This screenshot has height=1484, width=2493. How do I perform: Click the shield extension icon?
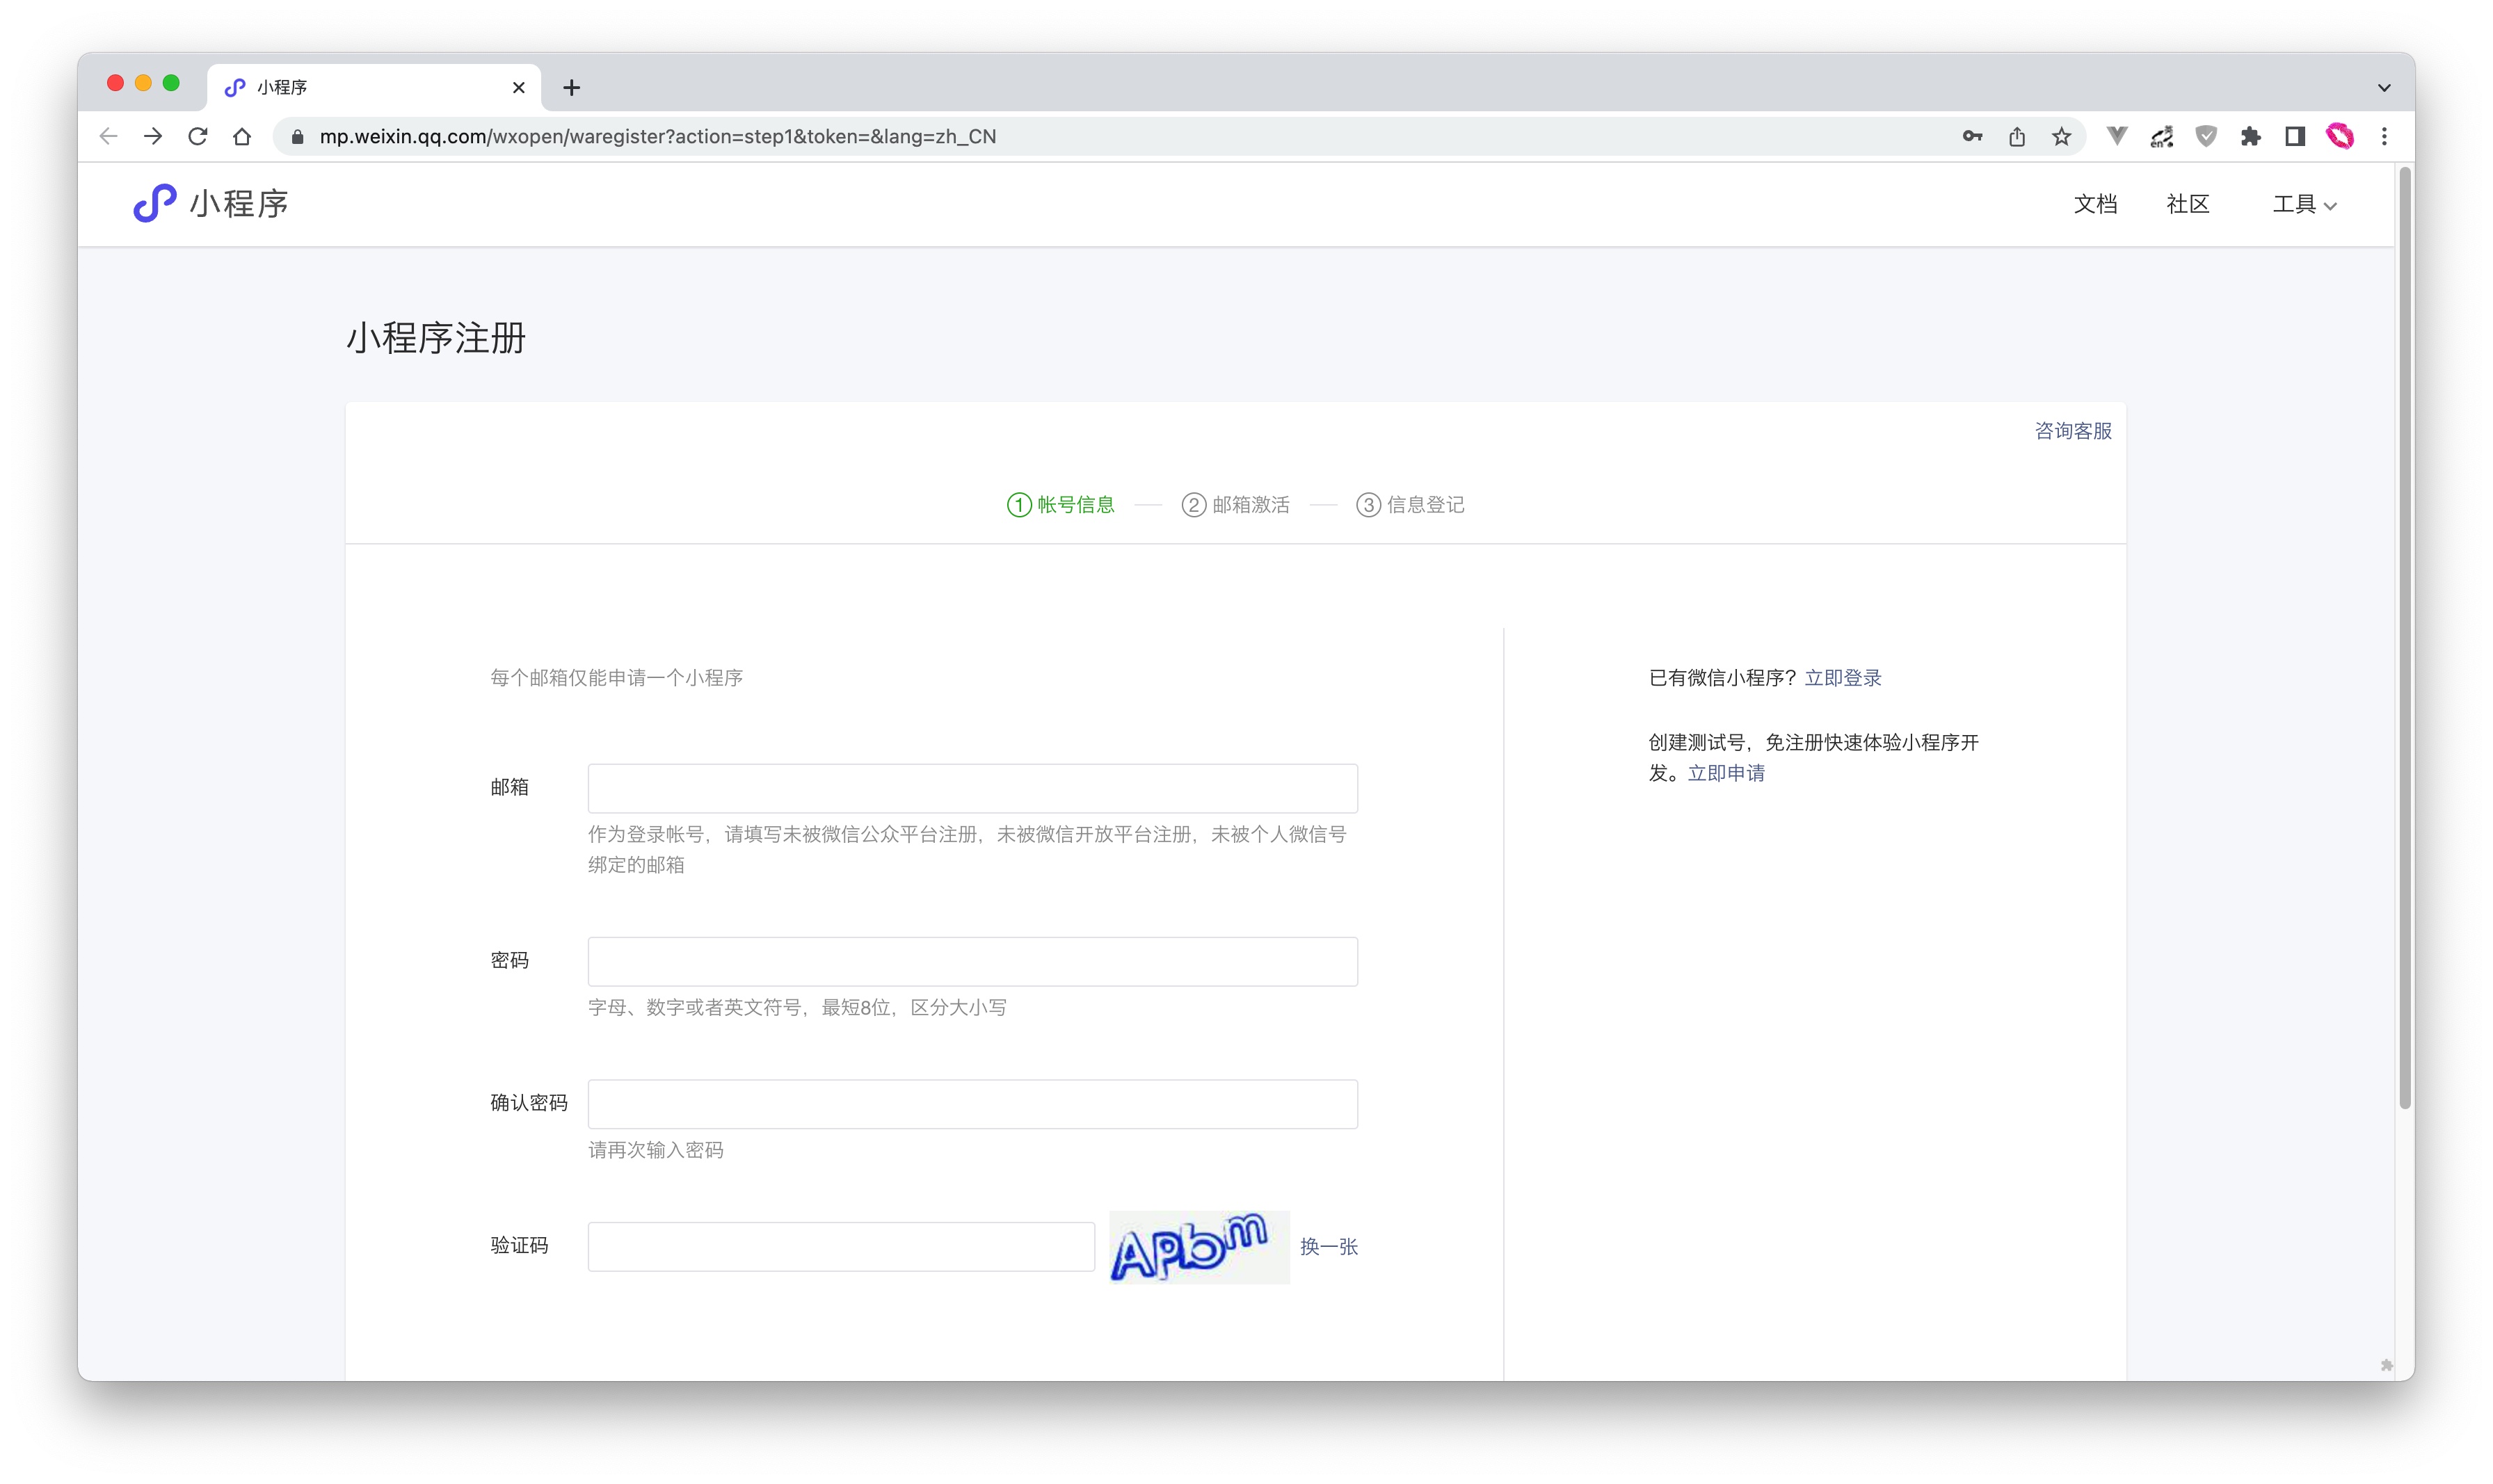click(2206, 136)
